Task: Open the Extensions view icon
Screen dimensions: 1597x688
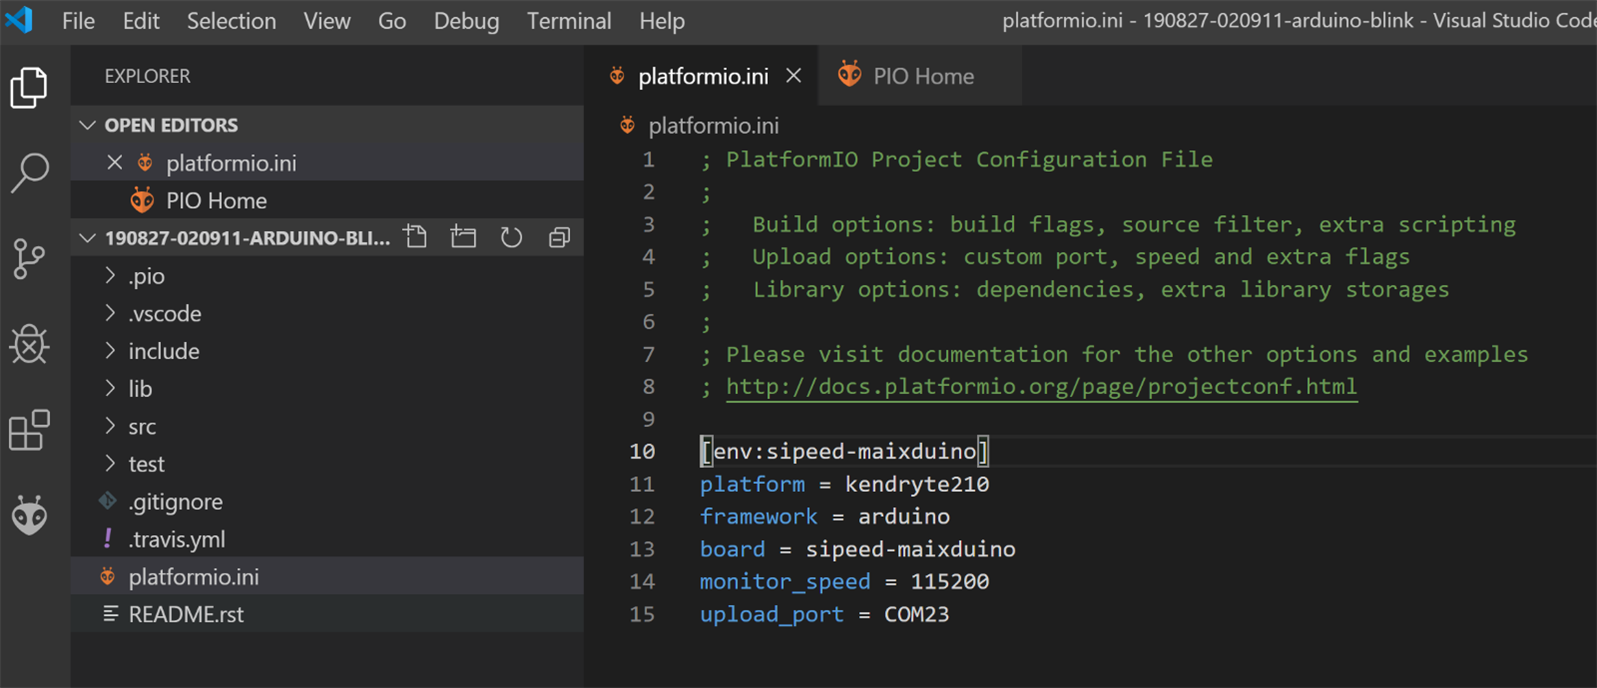Action: point(29,431)
